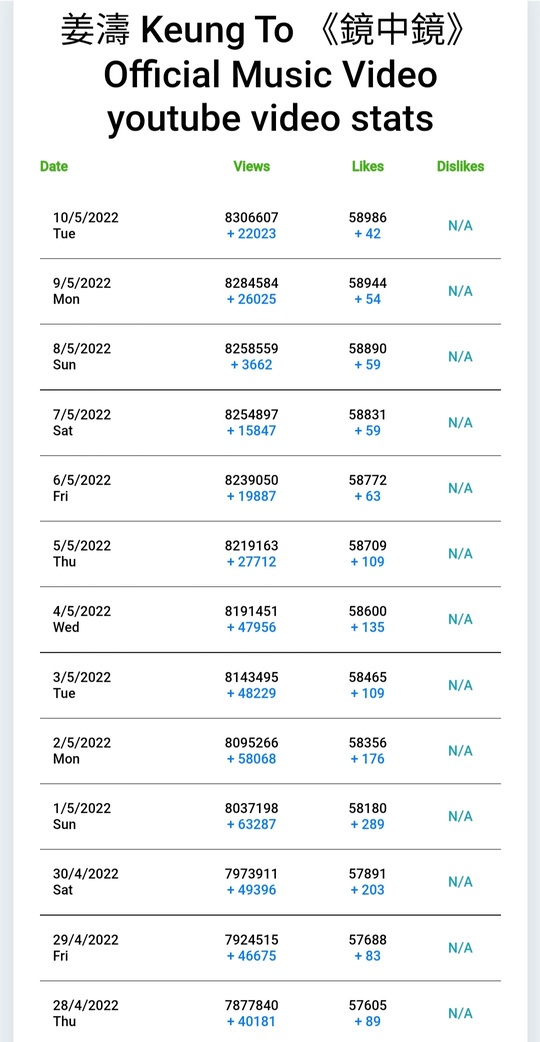This screenshot has height=1042, width=540.
Task: Click N/A dislikes for 6/5/2022
Action: (x=460, y=488)
